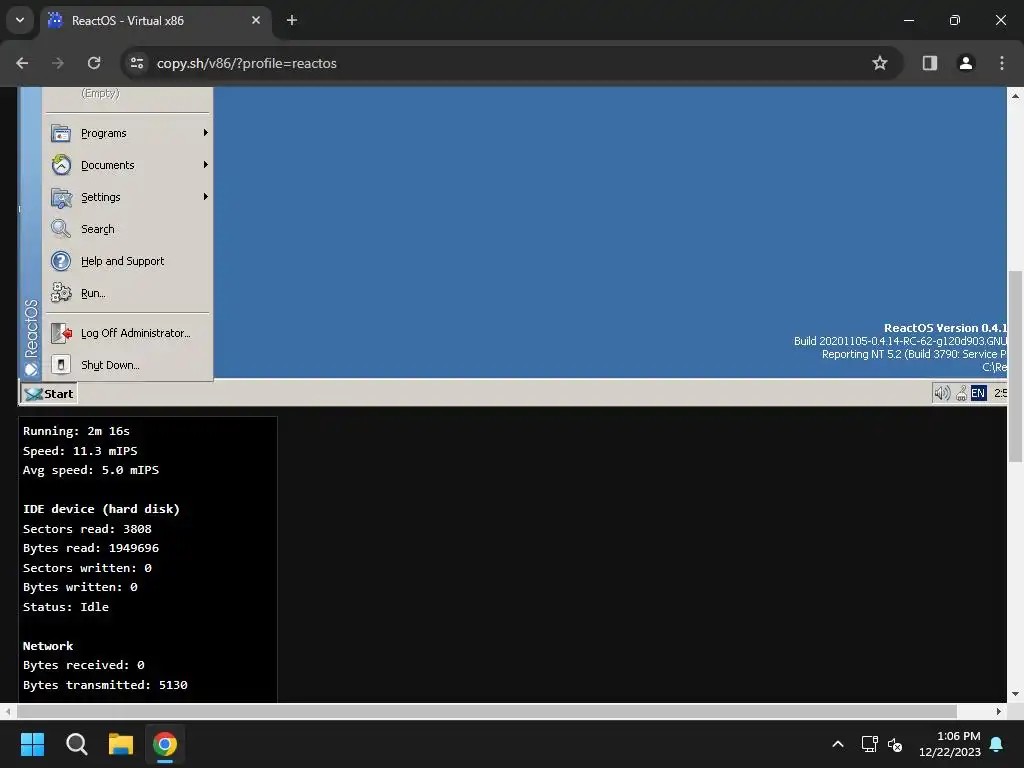
Task: Open the tab search dropdown
Action: tap(20, 20)
